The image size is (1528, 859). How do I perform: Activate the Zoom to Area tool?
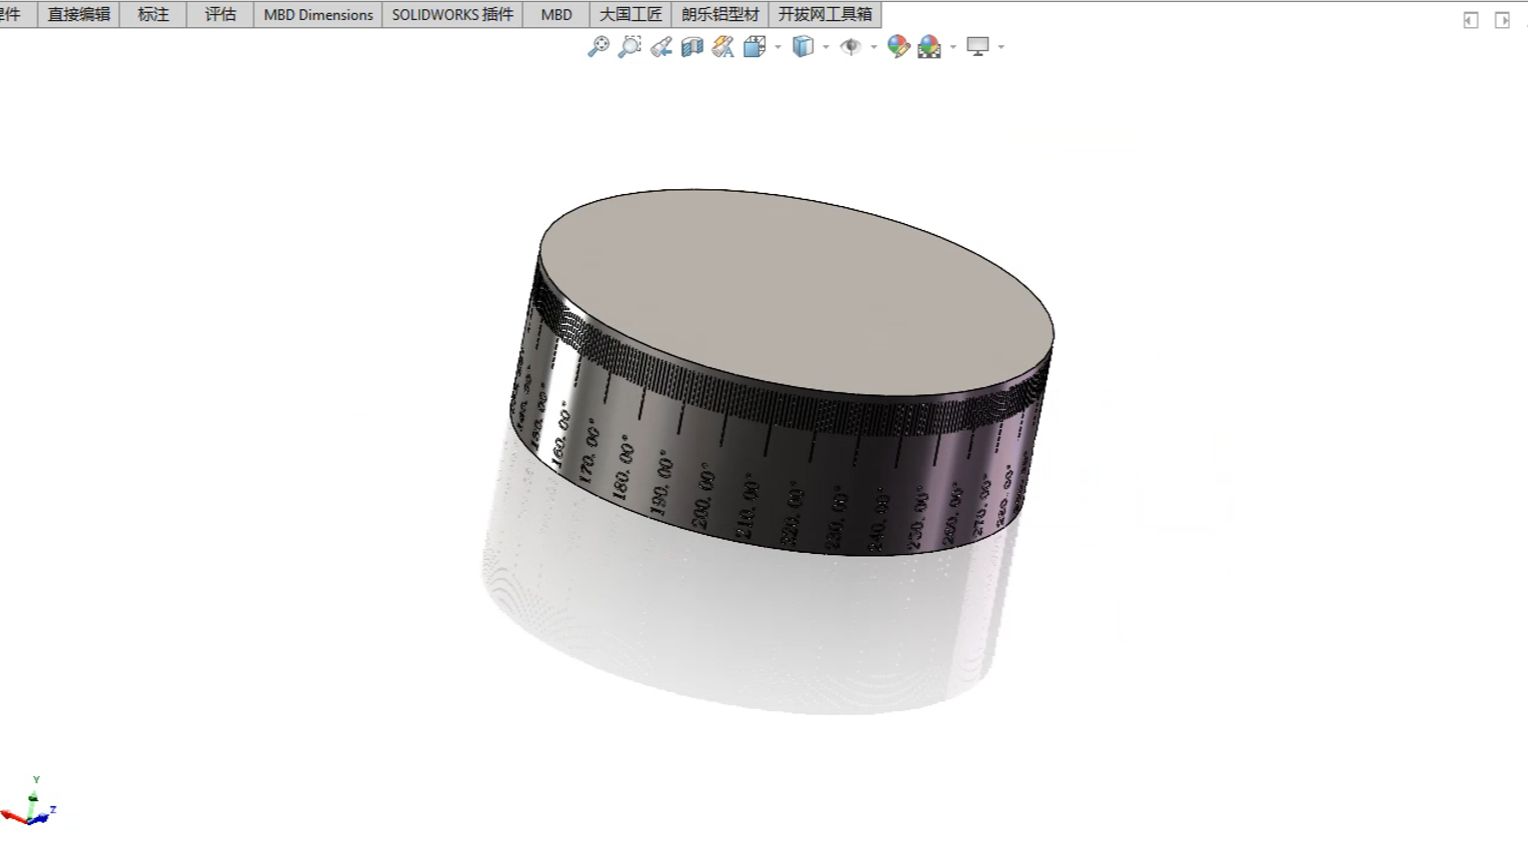pyautogui.click(x=628, y=46)
